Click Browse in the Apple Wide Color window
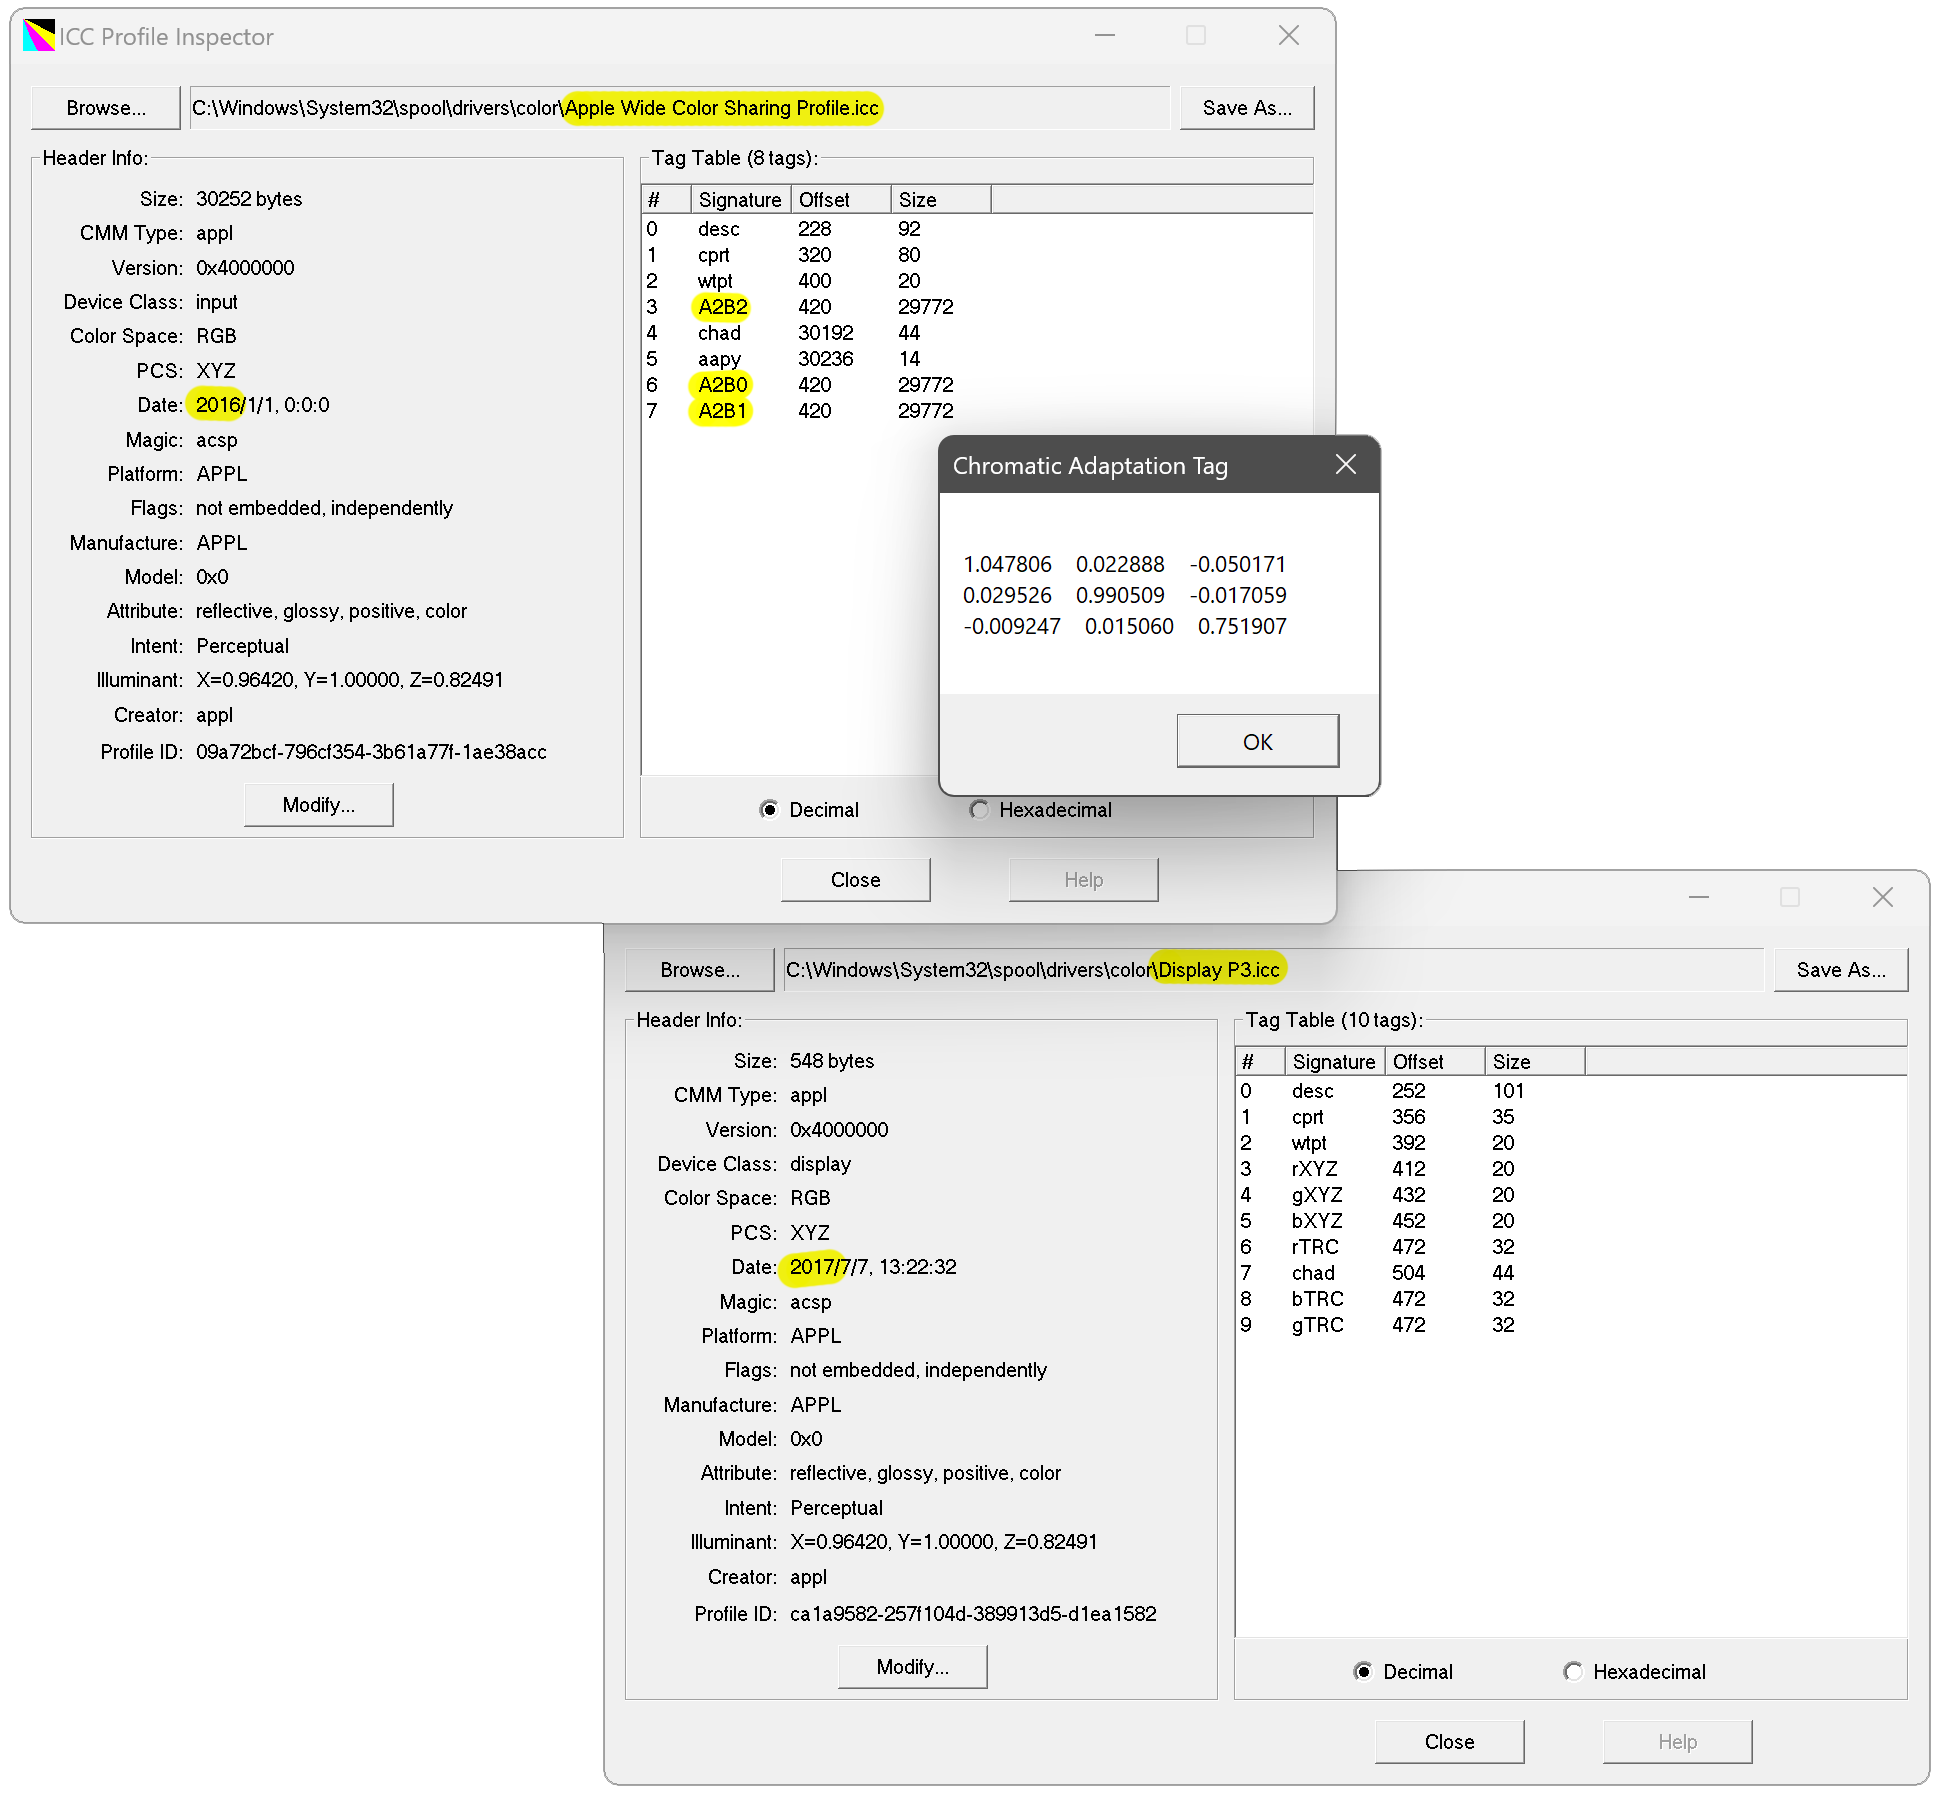1940x1796 pixels. [106, 108]
